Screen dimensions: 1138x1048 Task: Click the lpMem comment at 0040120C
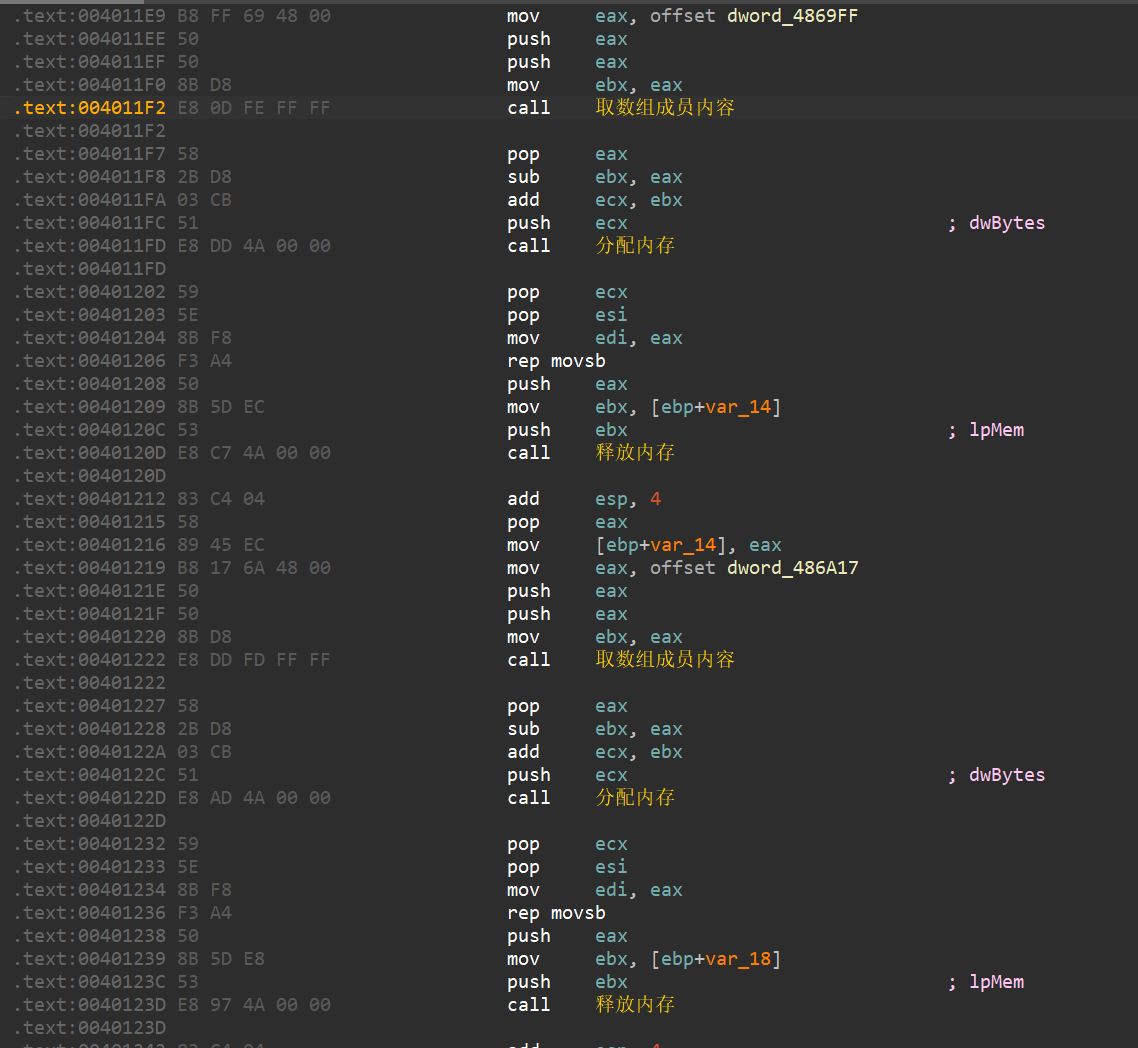click(996, 430)
